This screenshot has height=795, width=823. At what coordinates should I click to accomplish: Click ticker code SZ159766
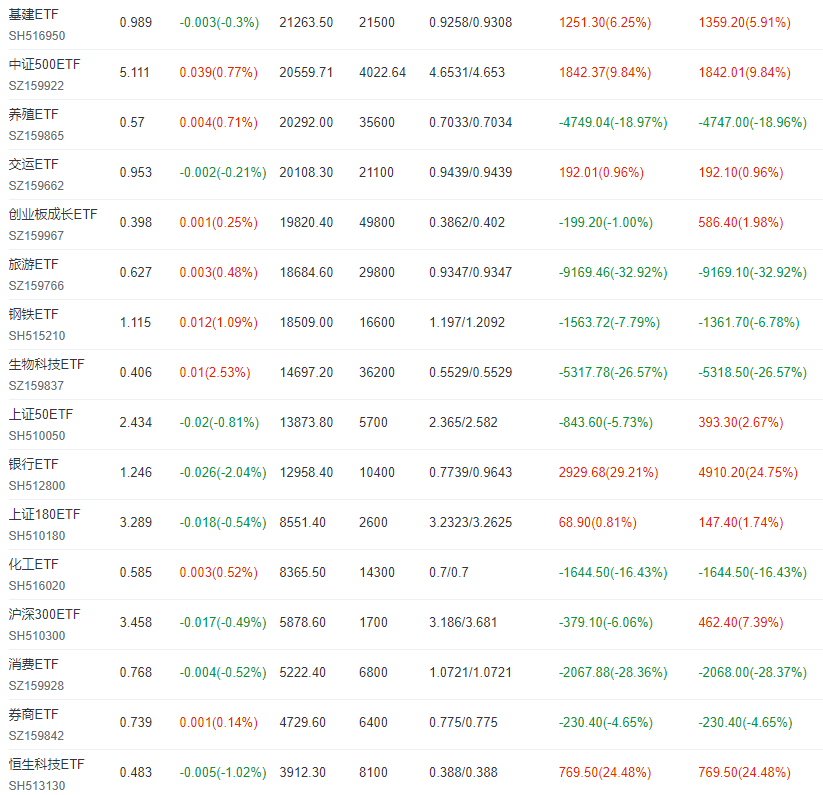click(x=36, y=285)
